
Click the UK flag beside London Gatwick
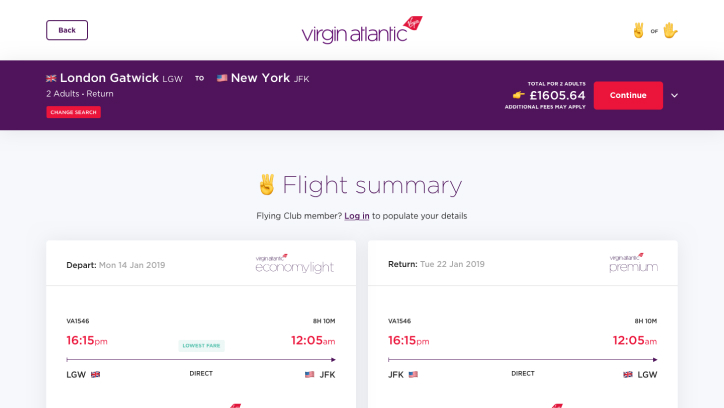[51, 78]
